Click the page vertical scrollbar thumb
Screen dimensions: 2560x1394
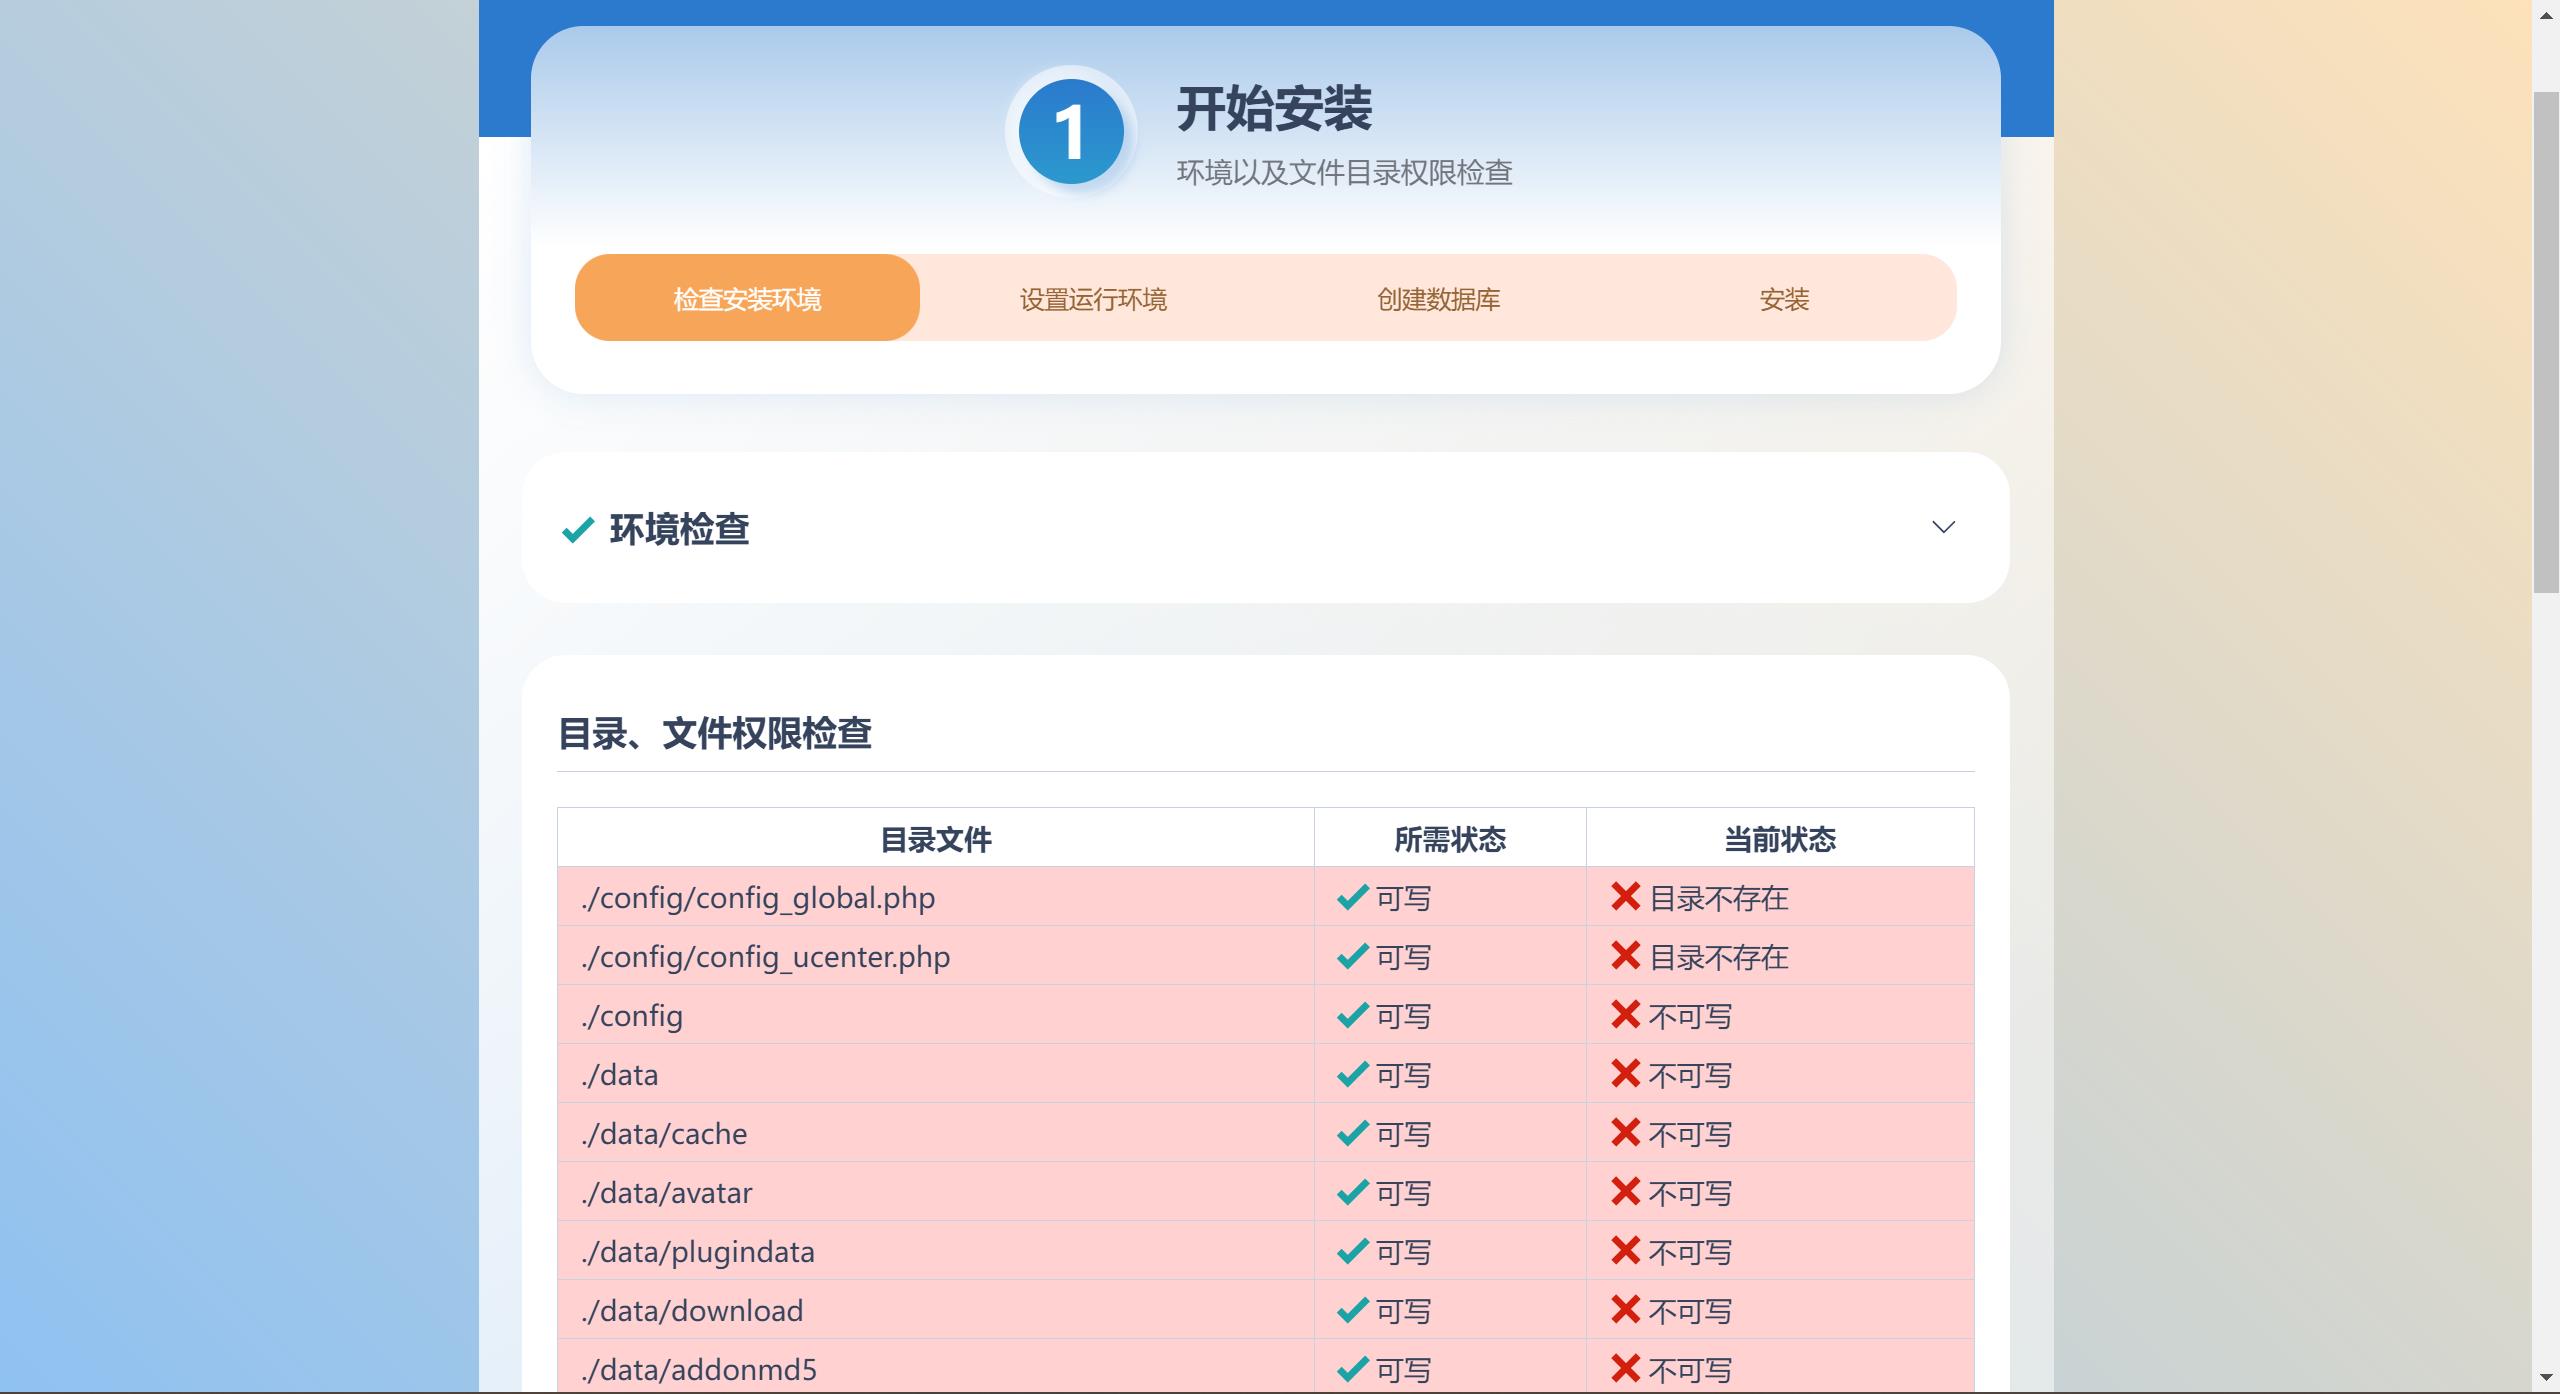click(x=2546, y=342)
